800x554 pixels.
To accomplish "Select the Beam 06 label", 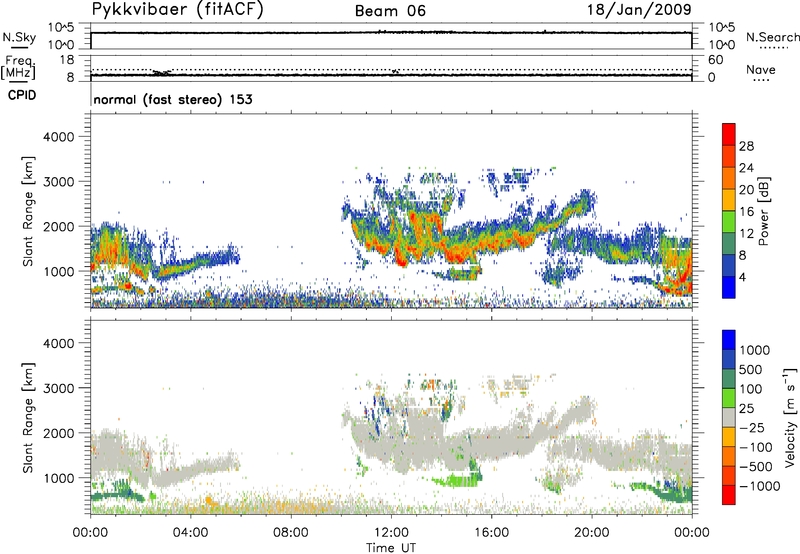I will [390, 11].
